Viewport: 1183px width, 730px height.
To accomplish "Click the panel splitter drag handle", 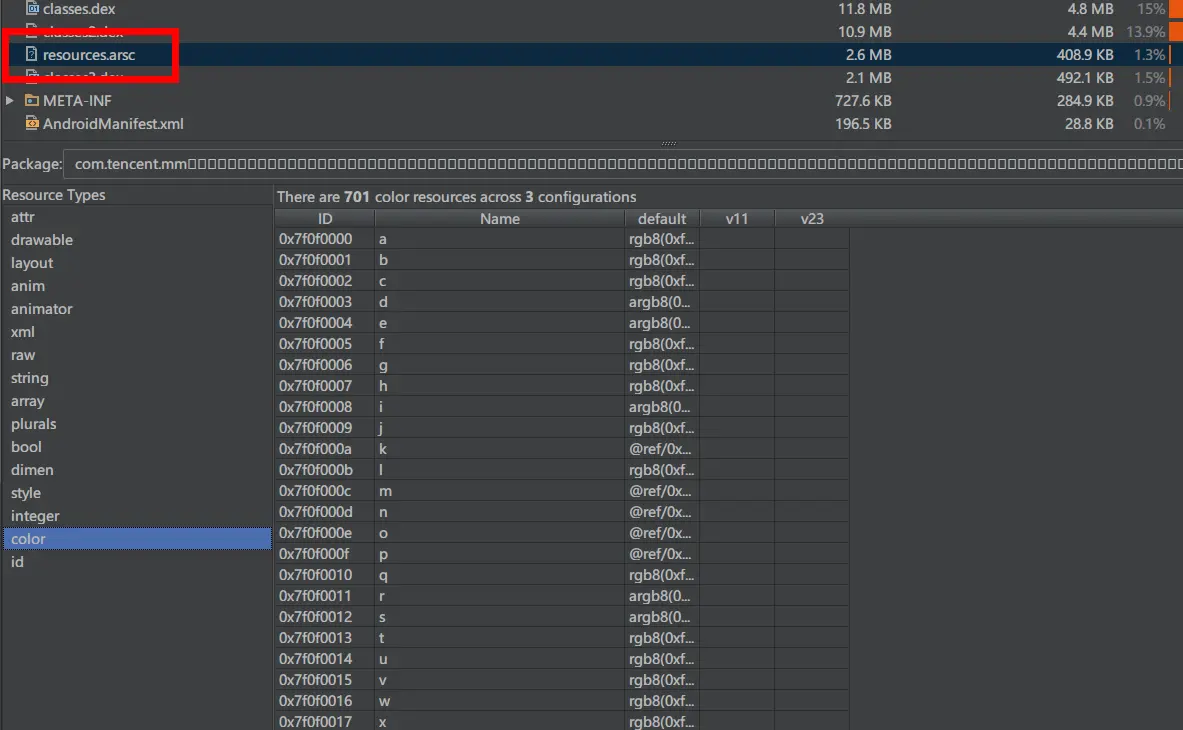I will pos(668,143).
